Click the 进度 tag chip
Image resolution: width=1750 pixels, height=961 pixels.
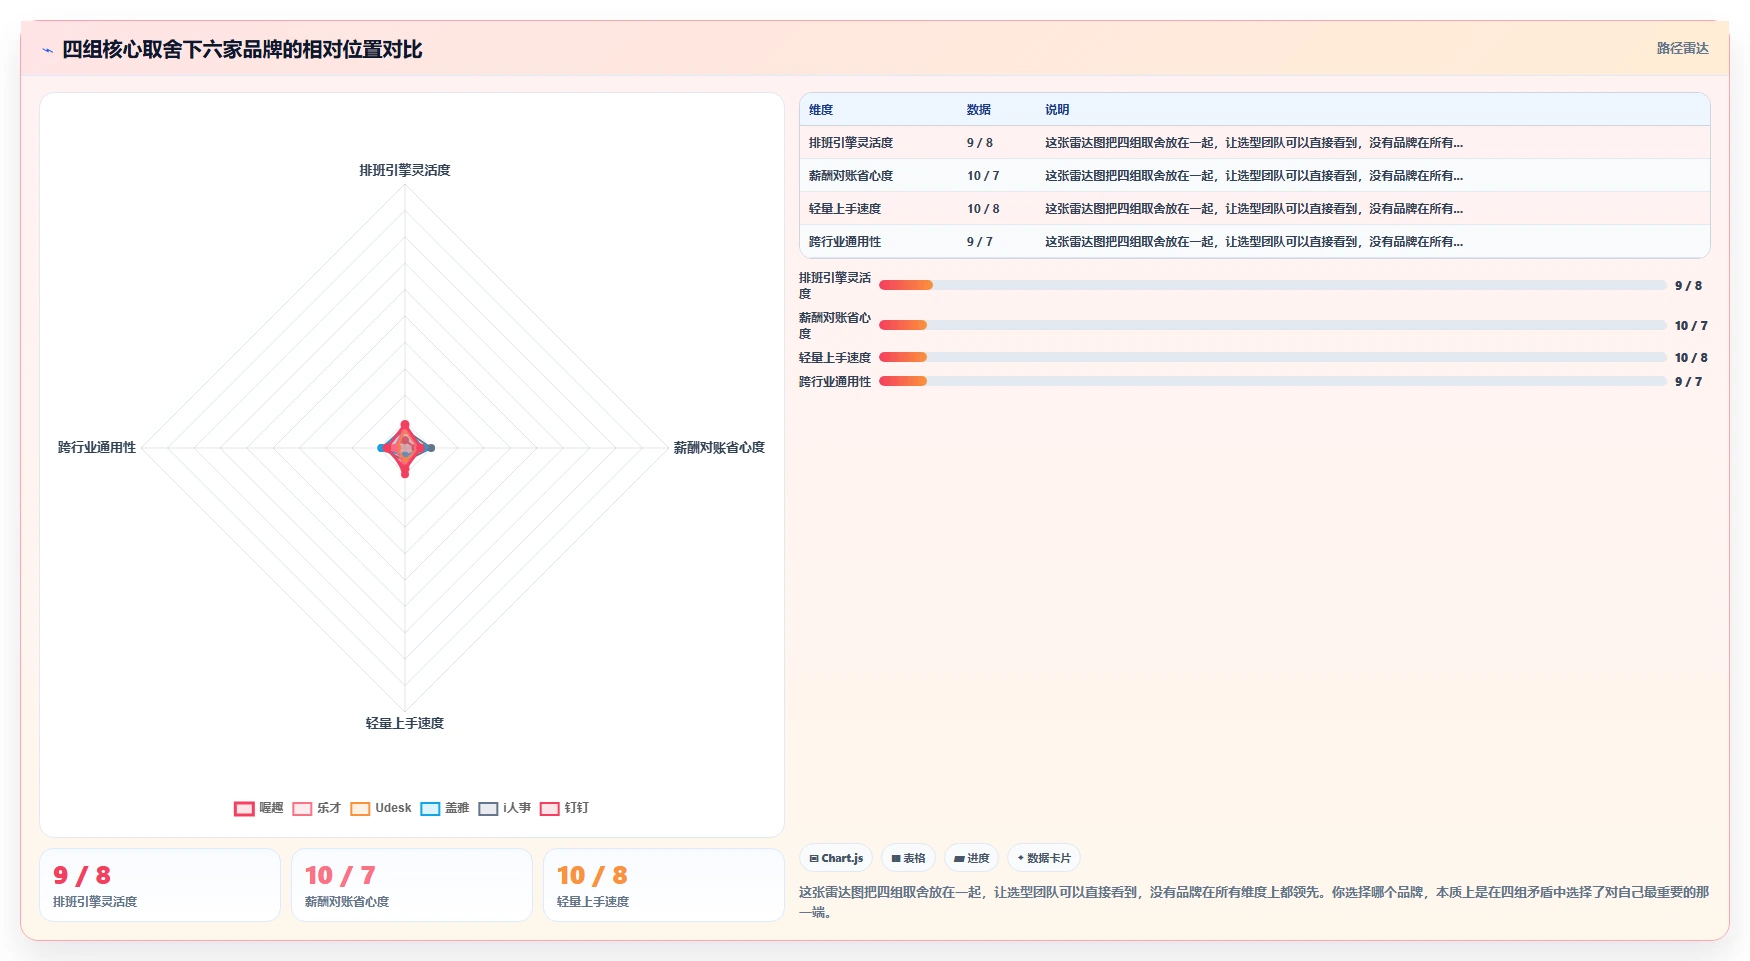point(971,858)
